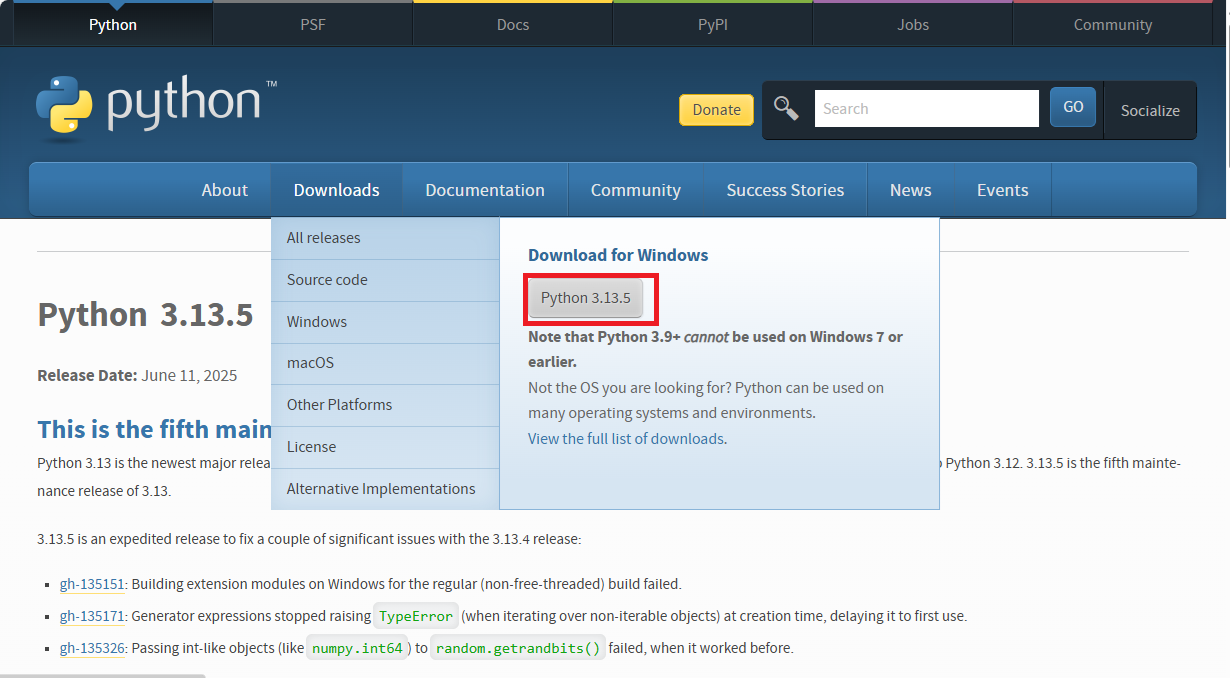
Task: Click the Success Stories nav item
Action: (785, 190)
